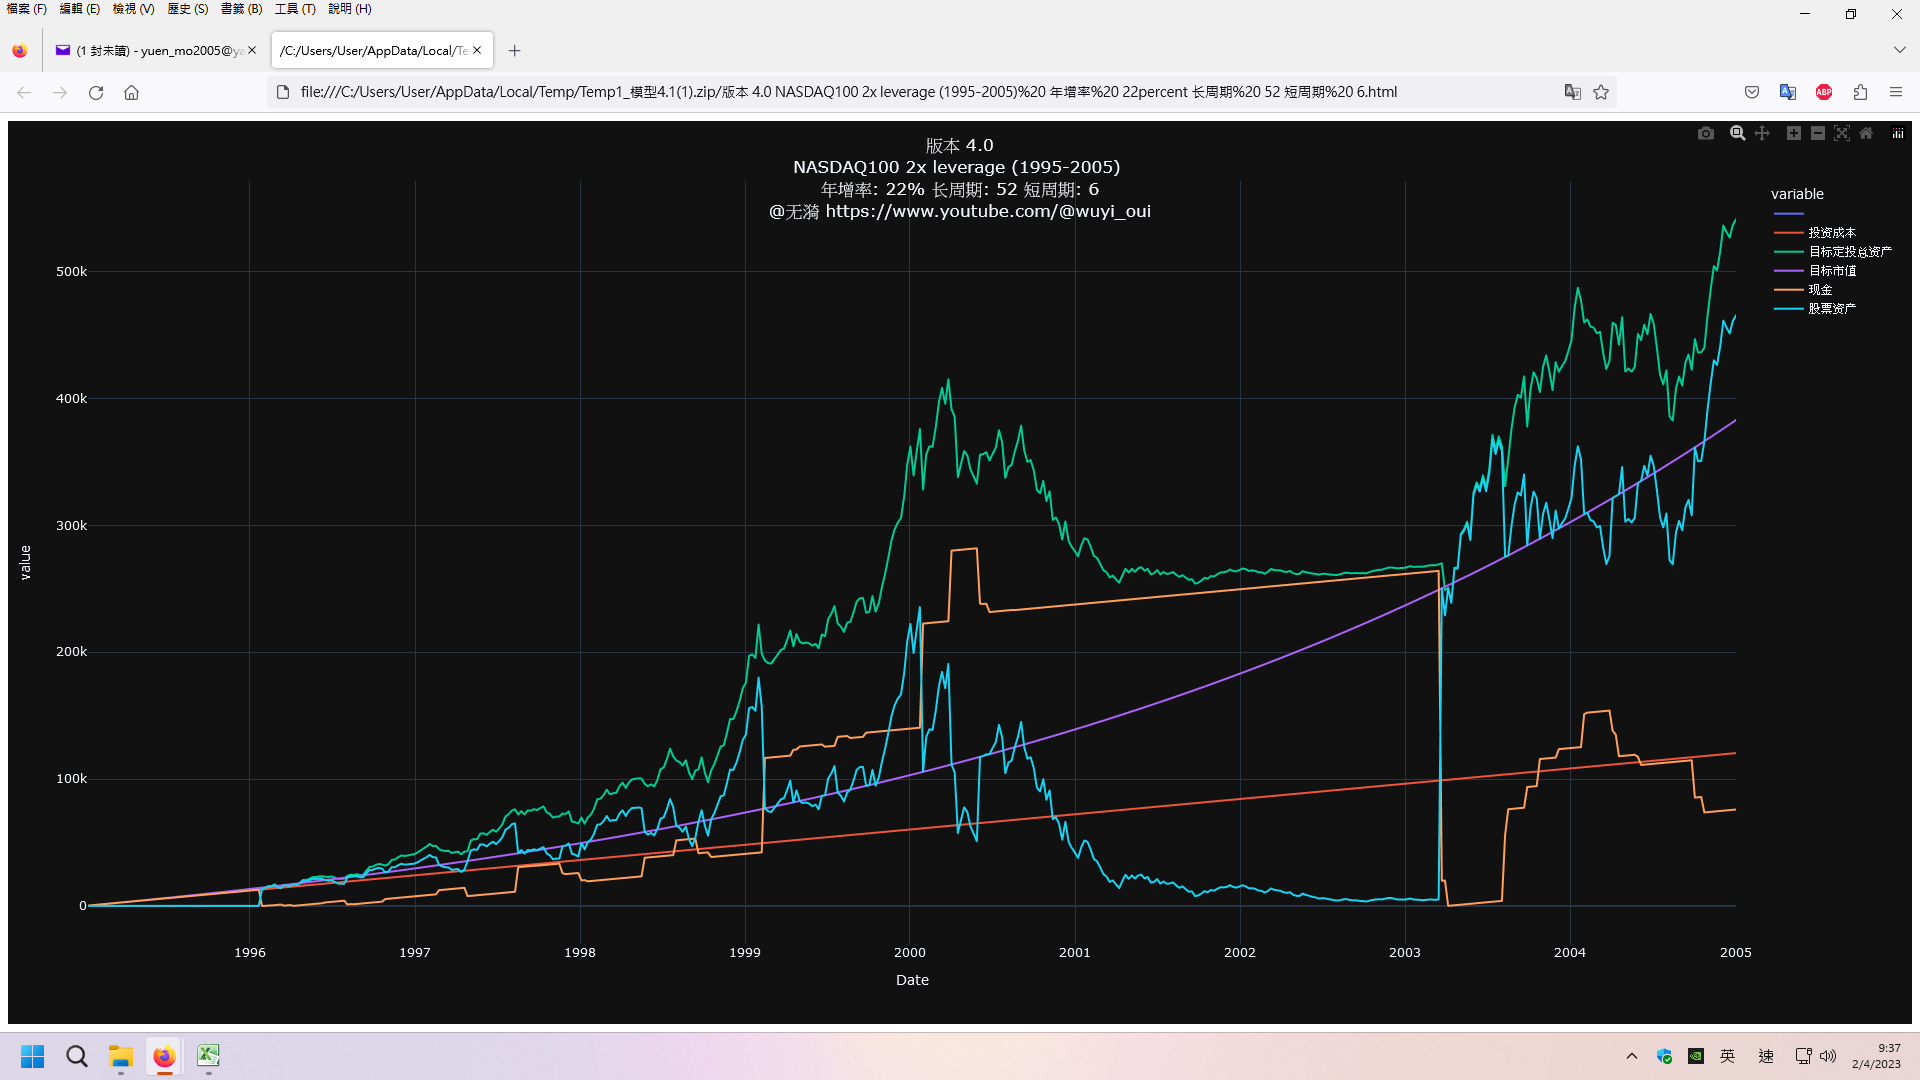Bookmark this page with the star
1920x1080 pixels.
1601,92
